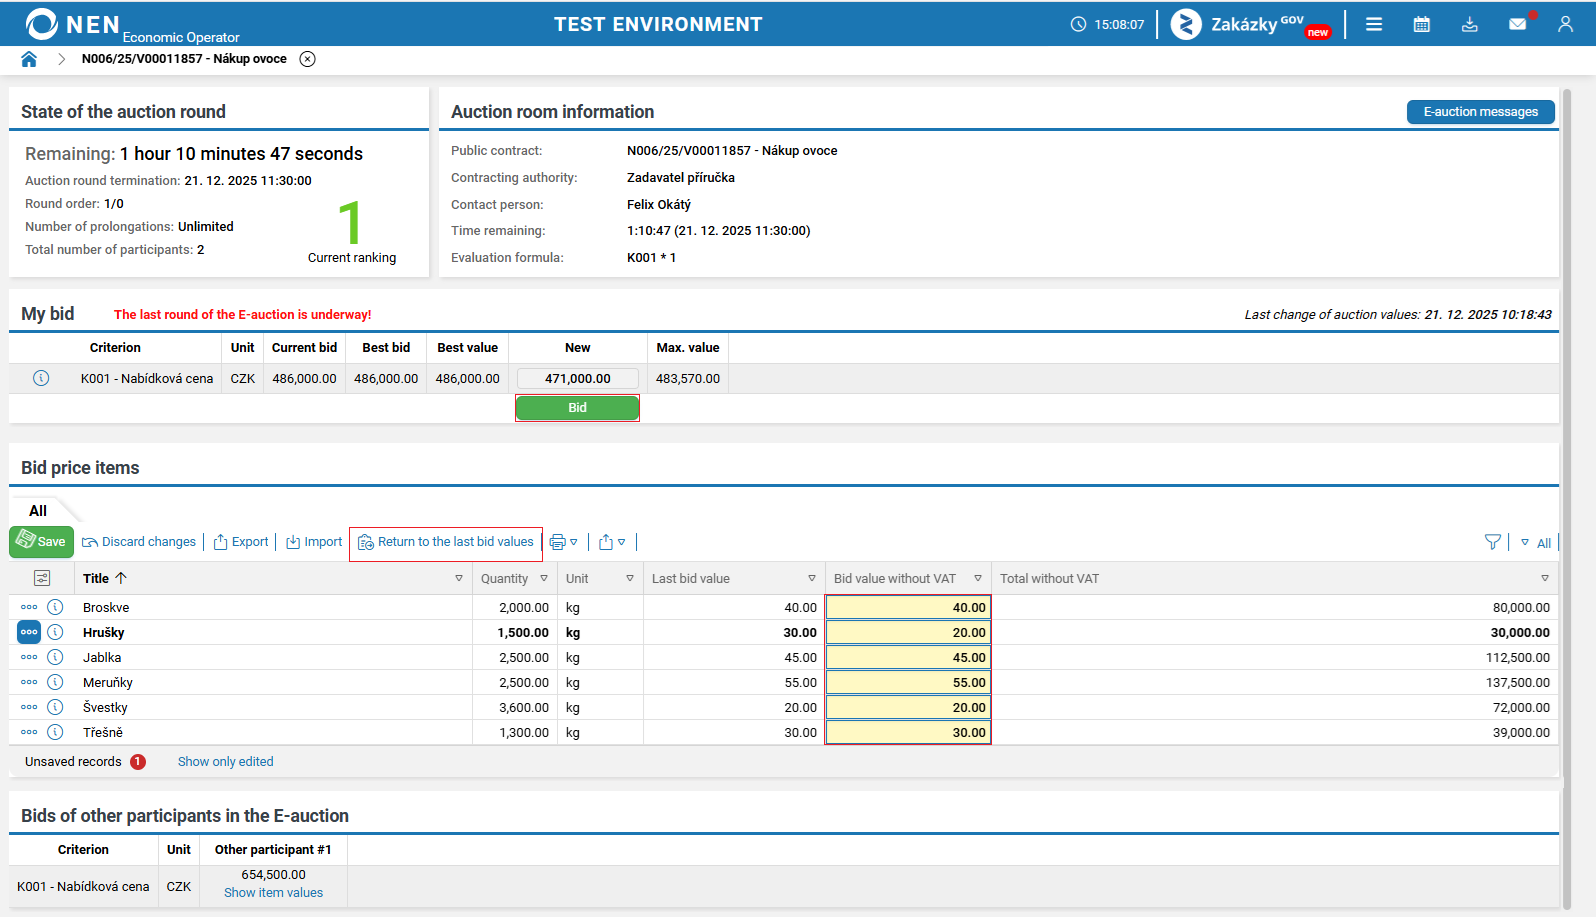Open the hamburger menu icon in header
Image resolution: width=1596 pixels, height=917 pixels.
click(x=1374, y=24)
